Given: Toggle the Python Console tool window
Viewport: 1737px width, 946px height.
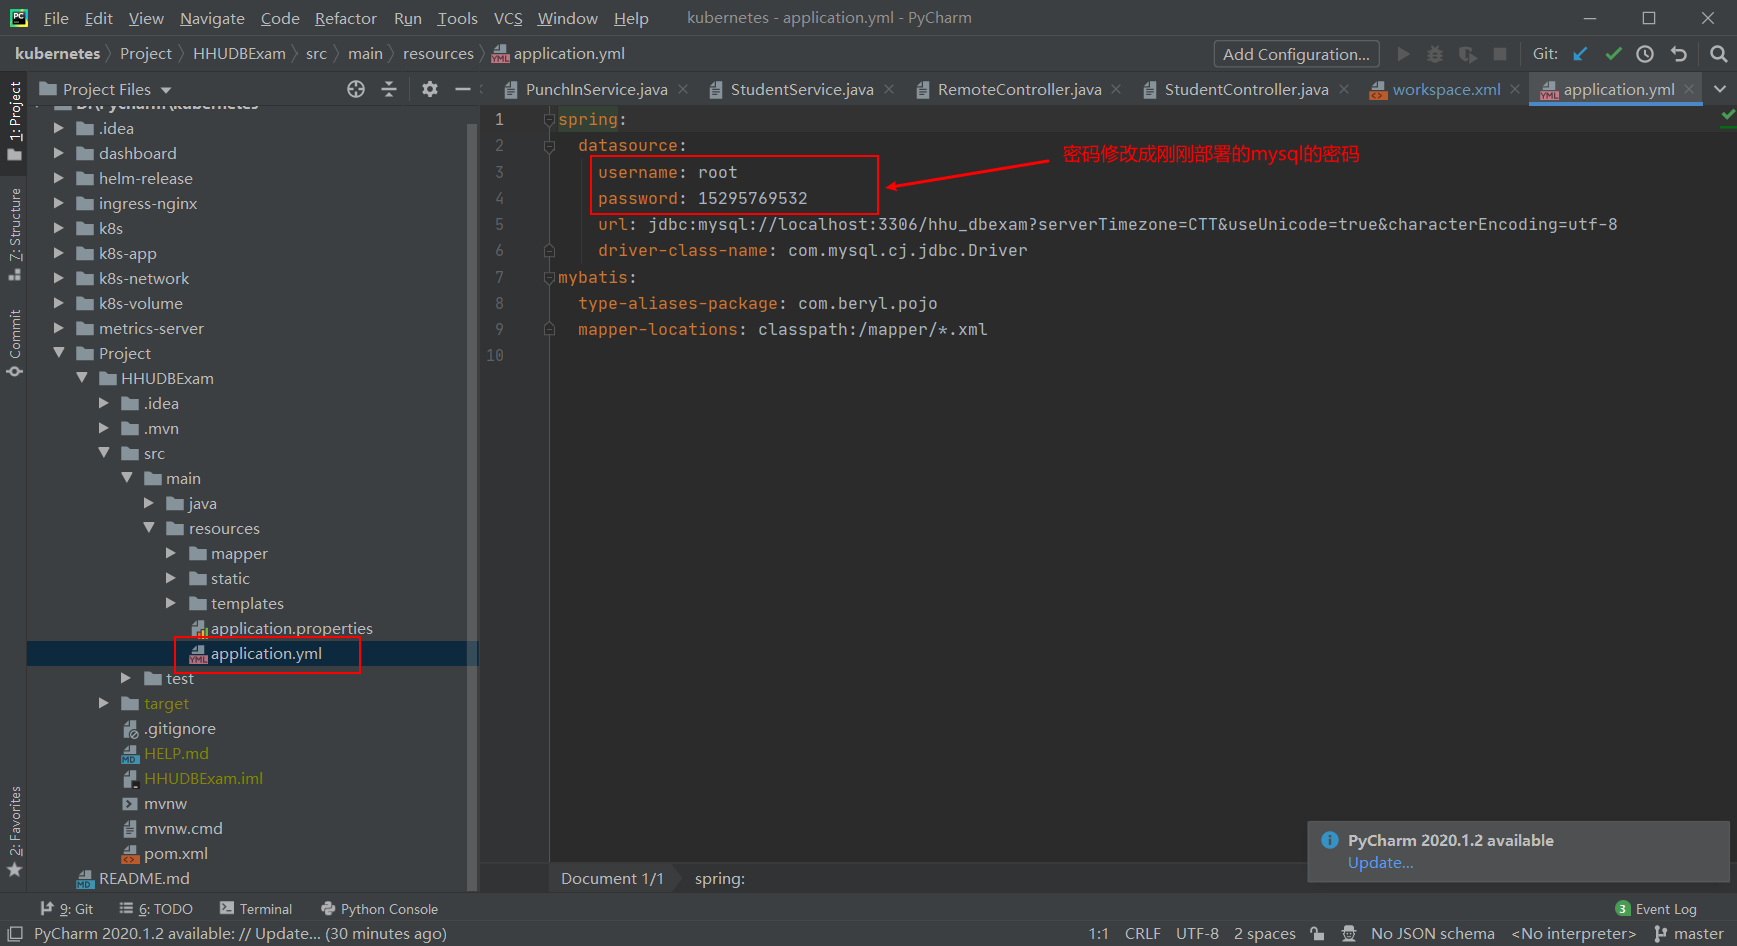Looking at the screenshot, I should [x=379, y=909].
